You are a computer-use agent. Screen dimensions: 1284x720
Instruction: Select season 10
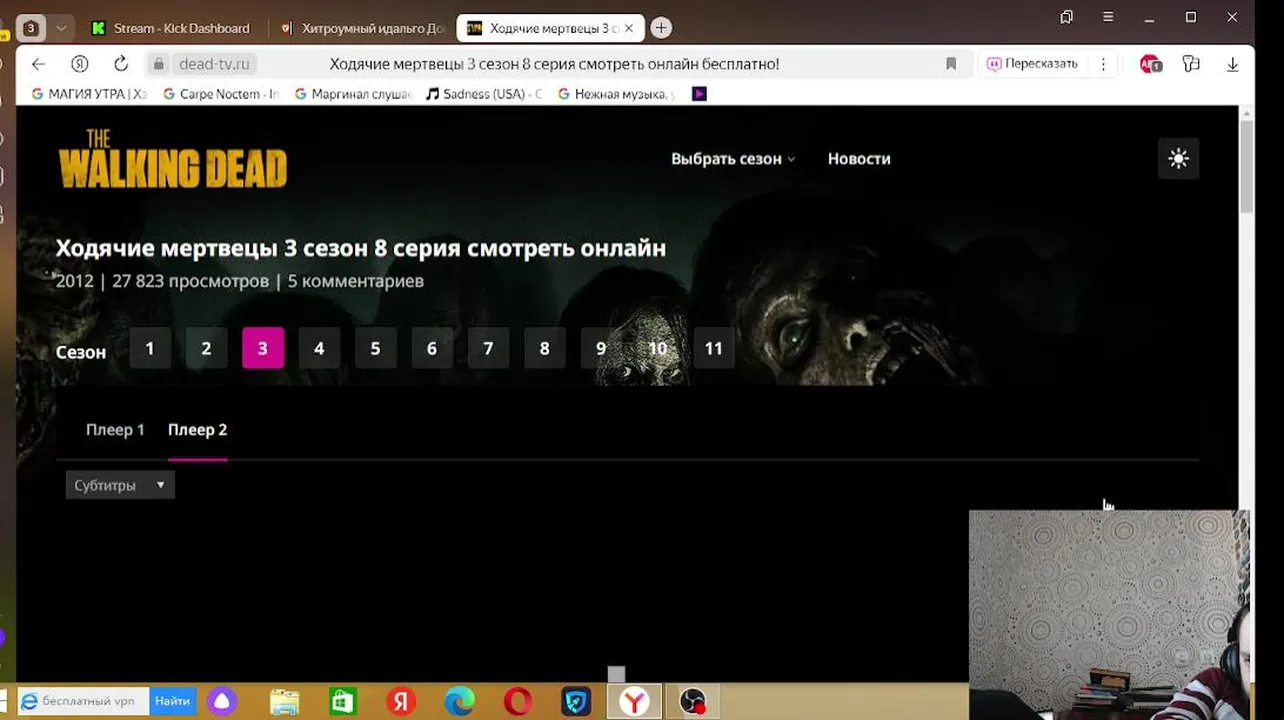[657, 348]
